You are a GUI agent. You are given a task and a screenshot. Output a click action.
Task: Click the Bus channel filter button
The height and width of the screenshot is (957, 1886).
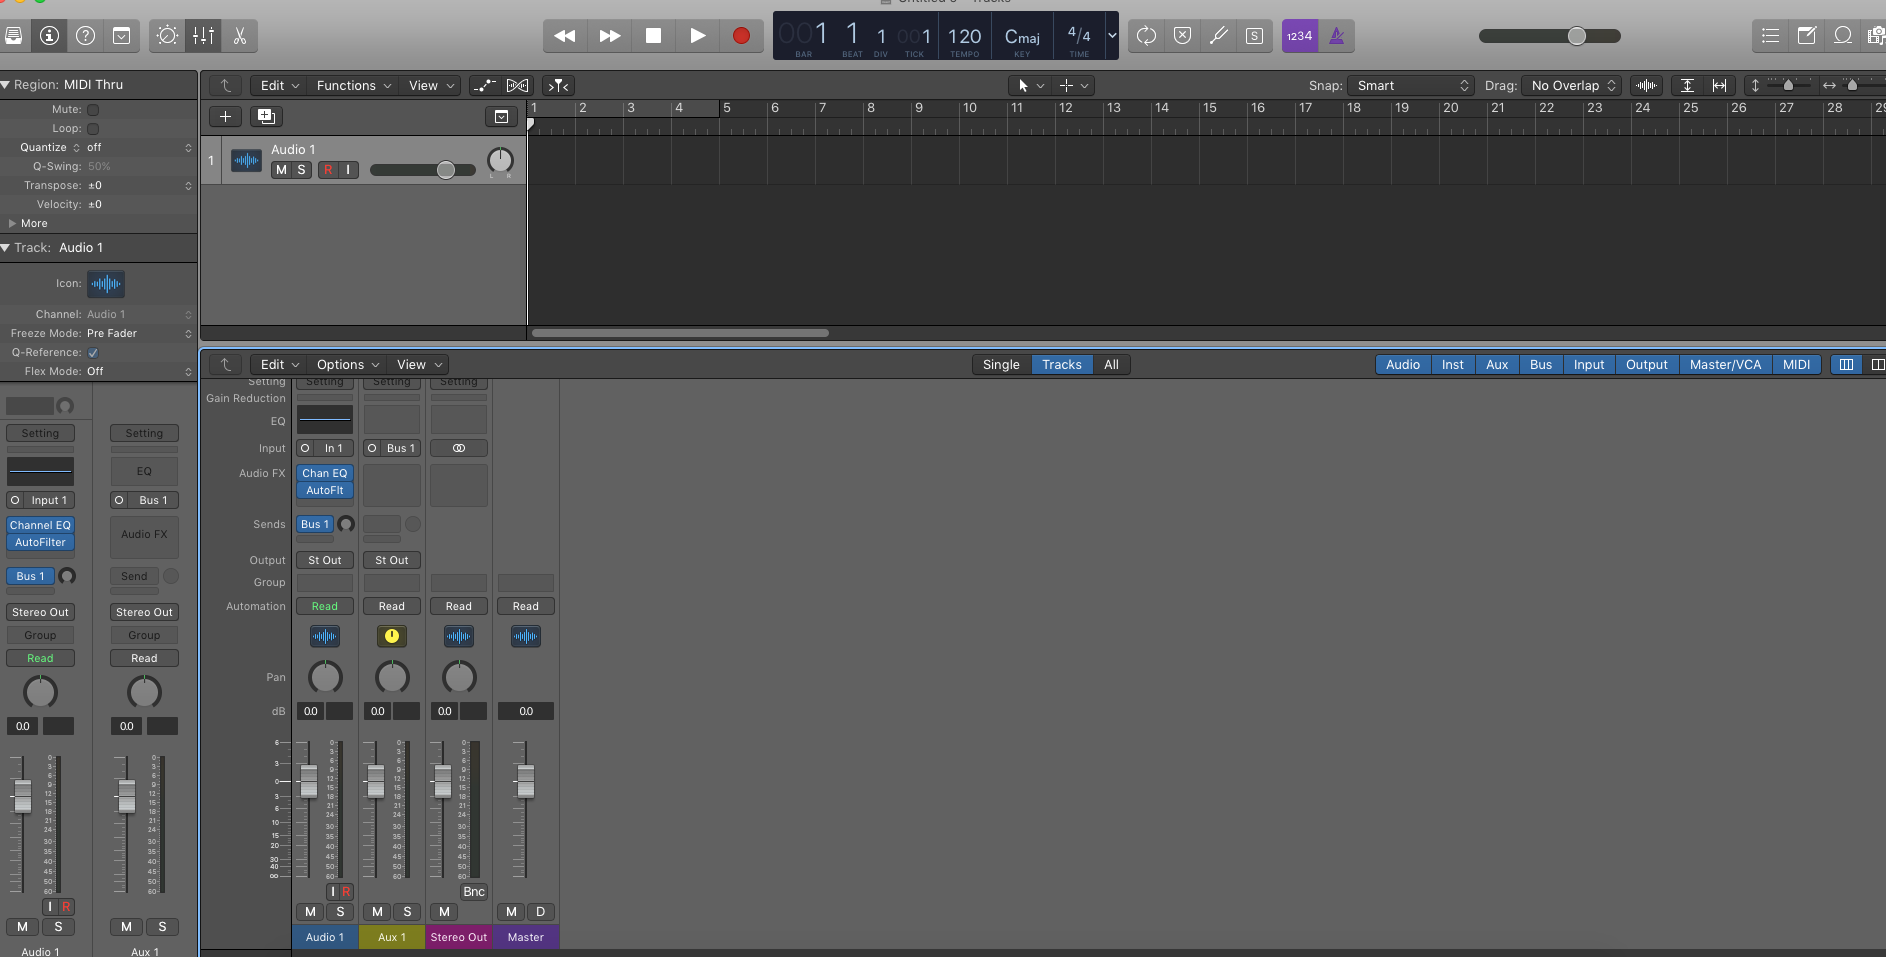pos(1541,364)
